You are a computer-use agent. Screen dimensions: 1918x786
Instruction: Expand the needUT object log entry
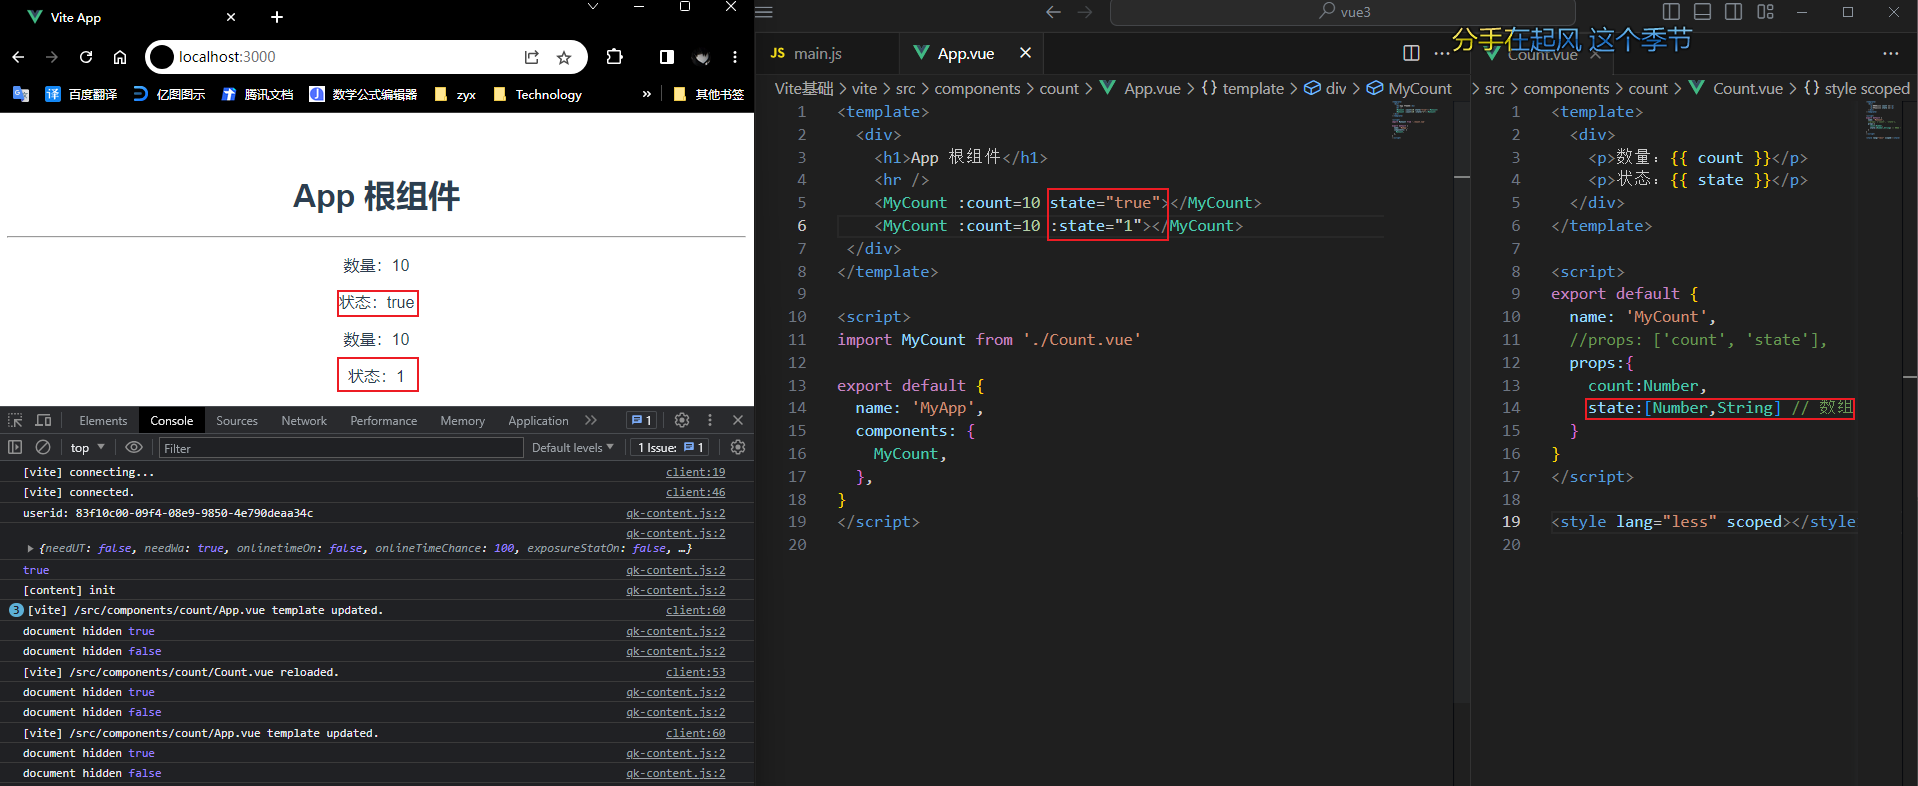(30, 548)
